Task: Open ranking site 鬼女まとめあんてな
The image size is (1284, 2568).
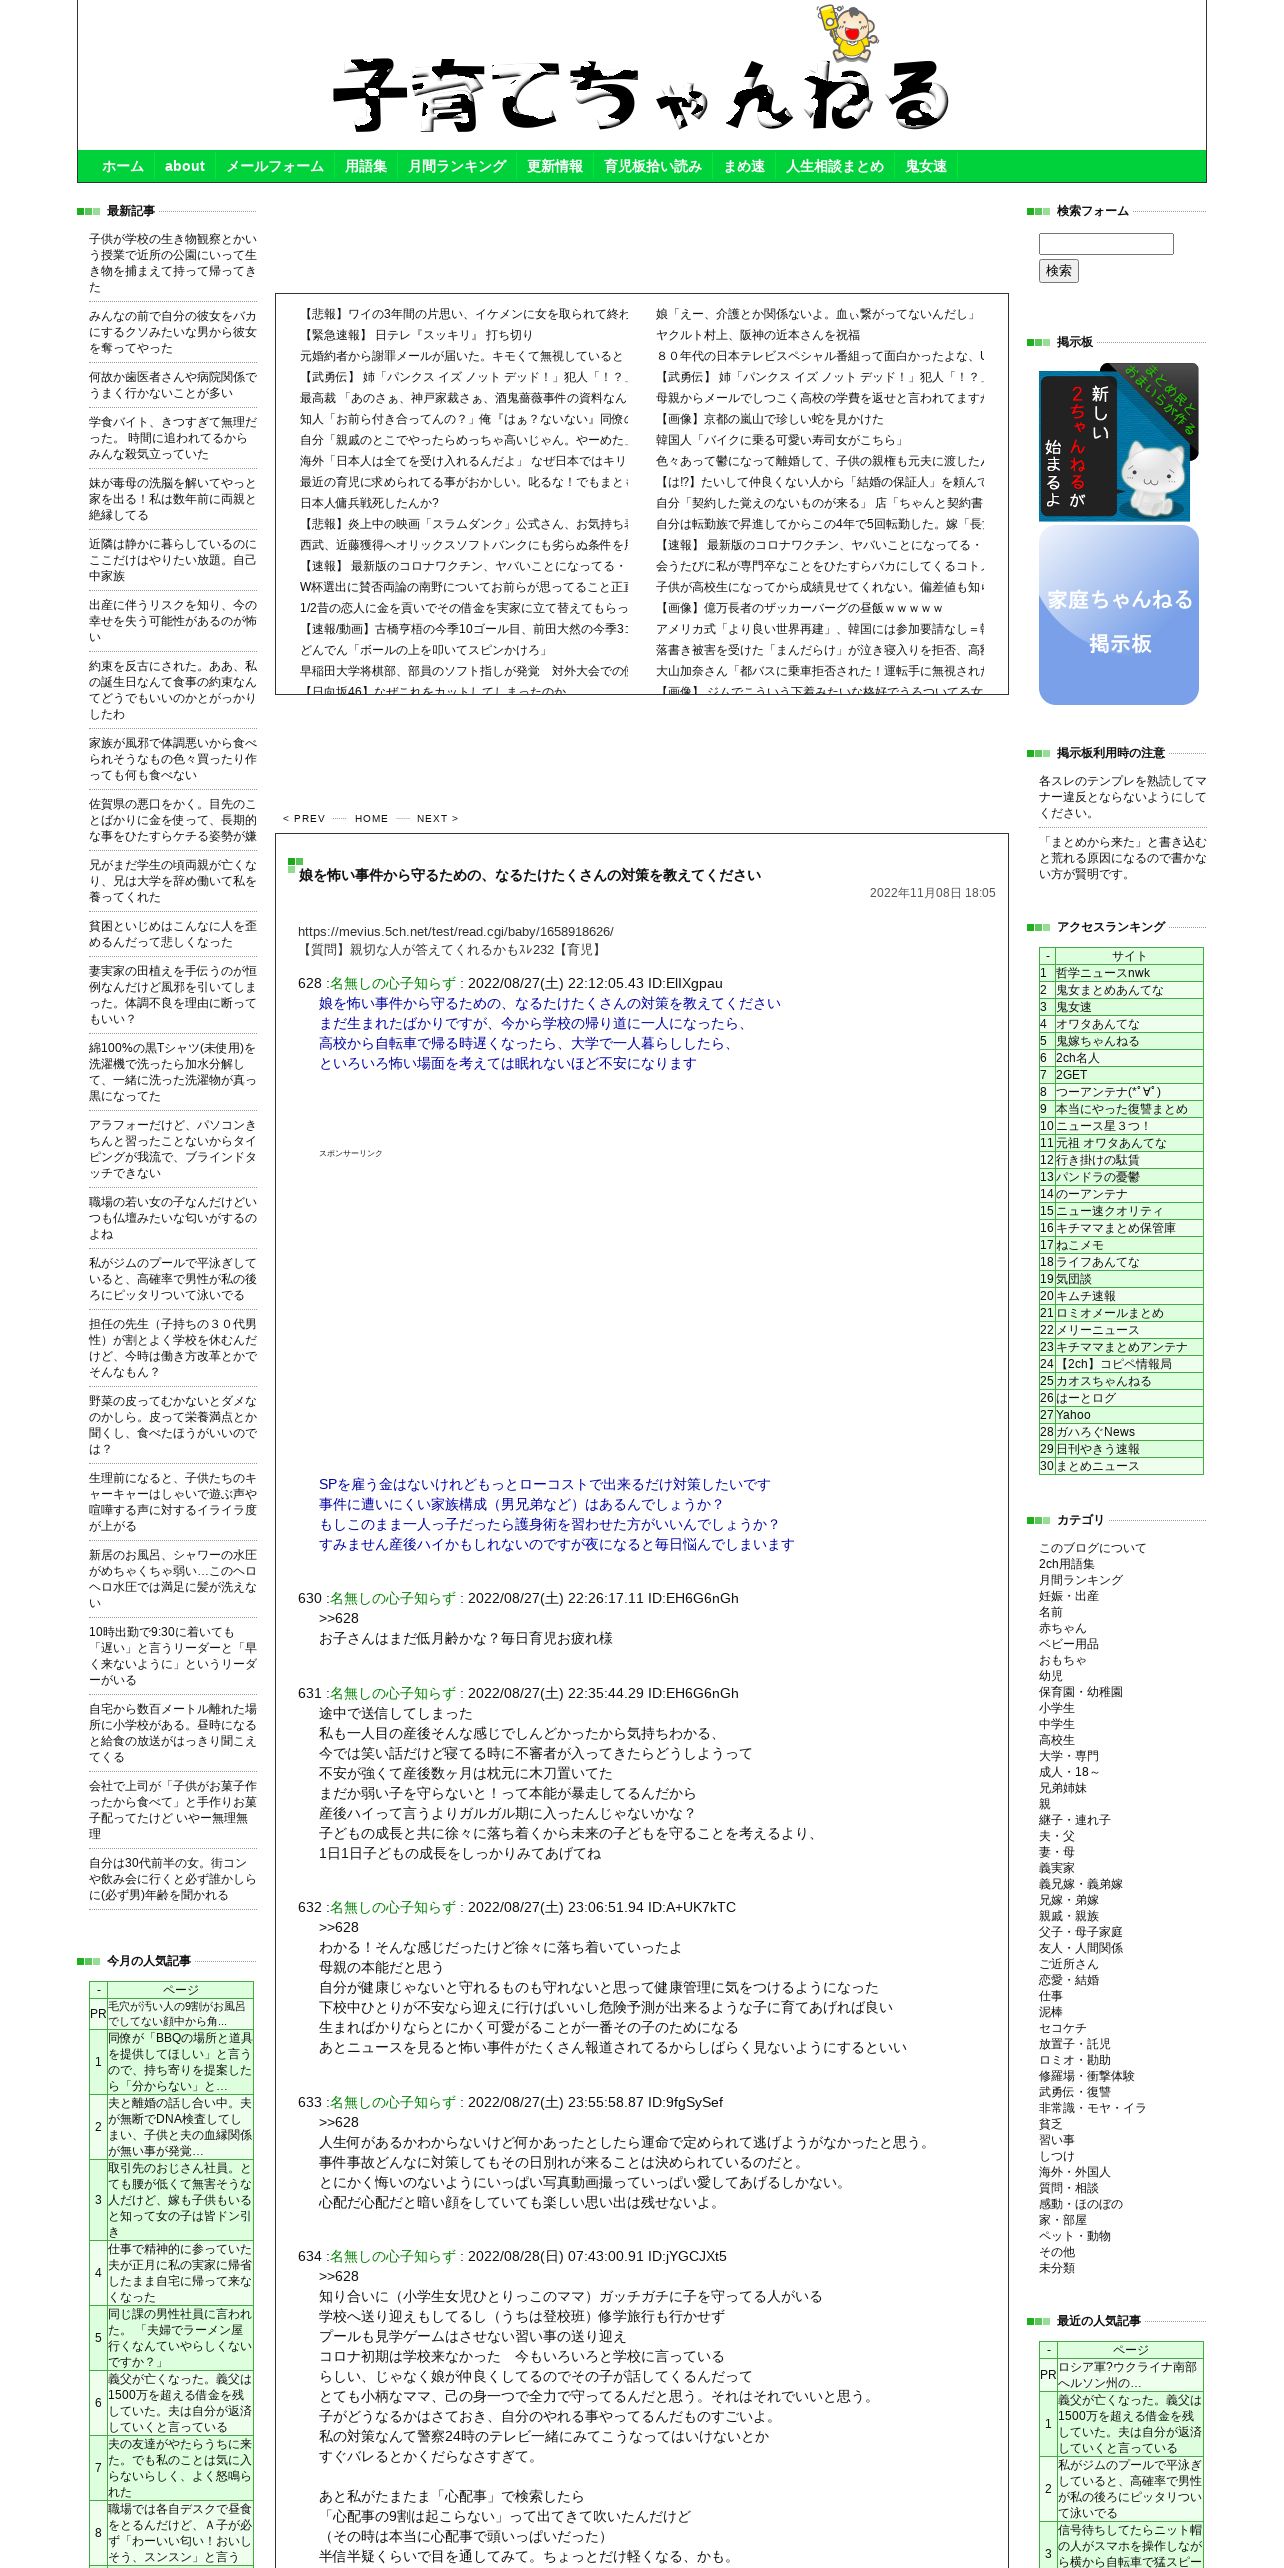Action: pos(1110,990)
